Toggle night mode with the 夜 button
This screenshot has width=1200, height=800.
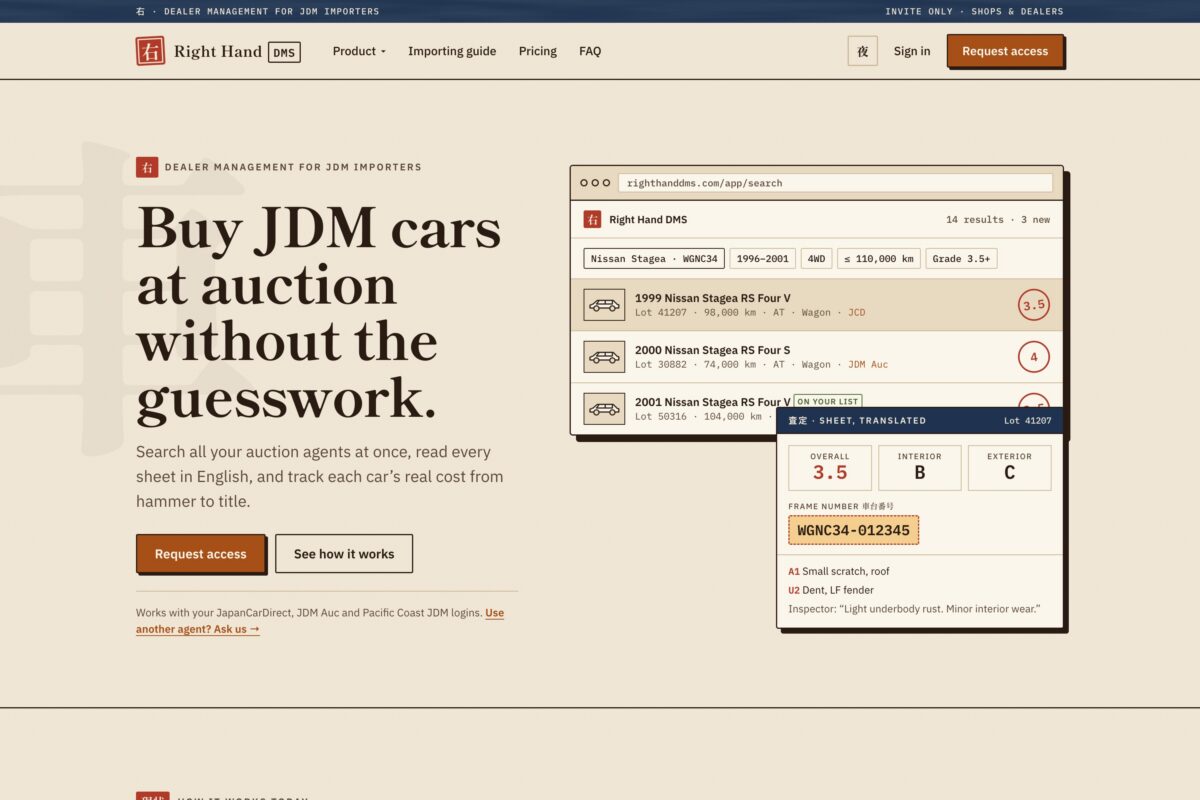tap(862, 51)
